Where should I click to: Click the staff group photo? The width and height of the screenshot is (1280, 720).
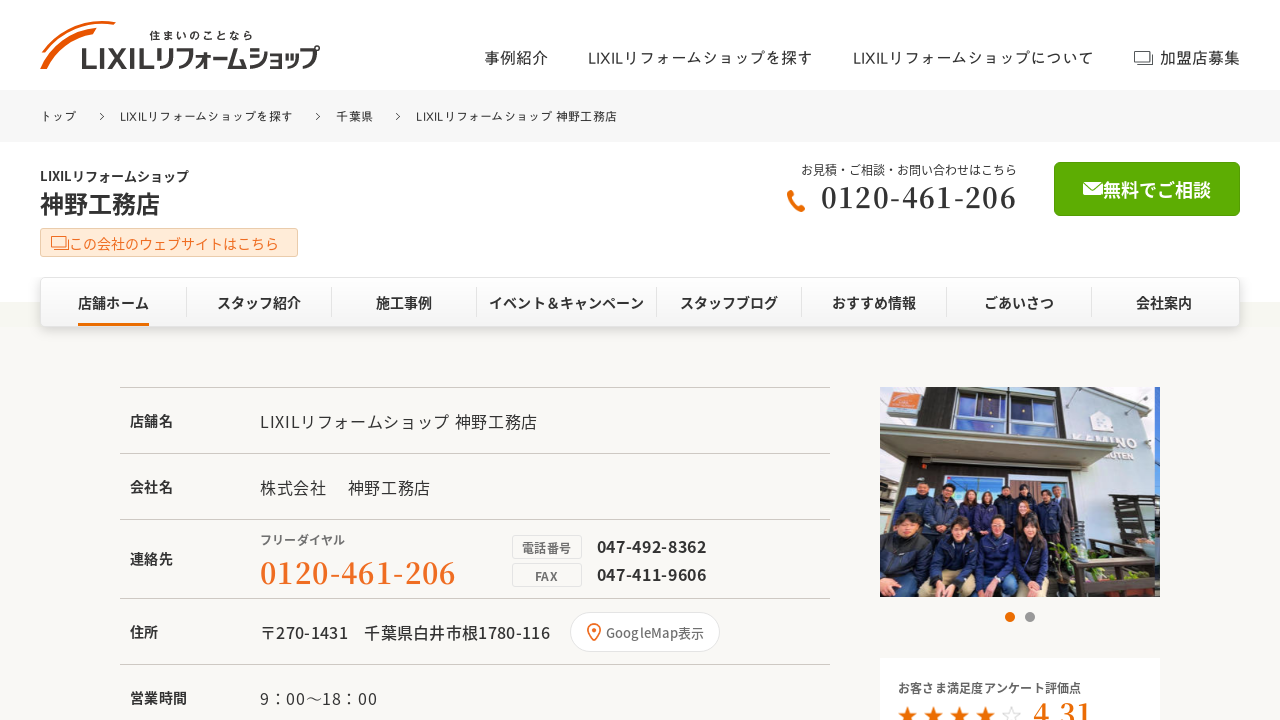[x=1019, y=492]
